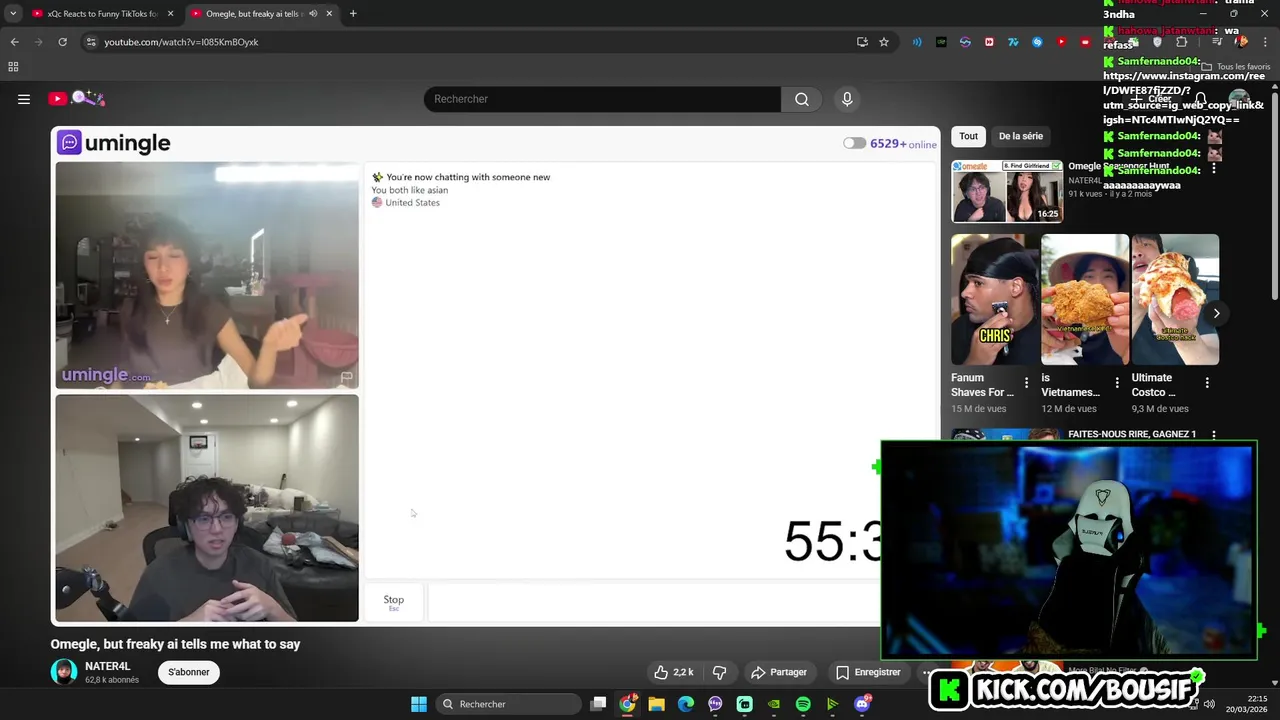The image size is (1280, 720).
Task: Click the address bar URL
Action: tap(181, 42)
